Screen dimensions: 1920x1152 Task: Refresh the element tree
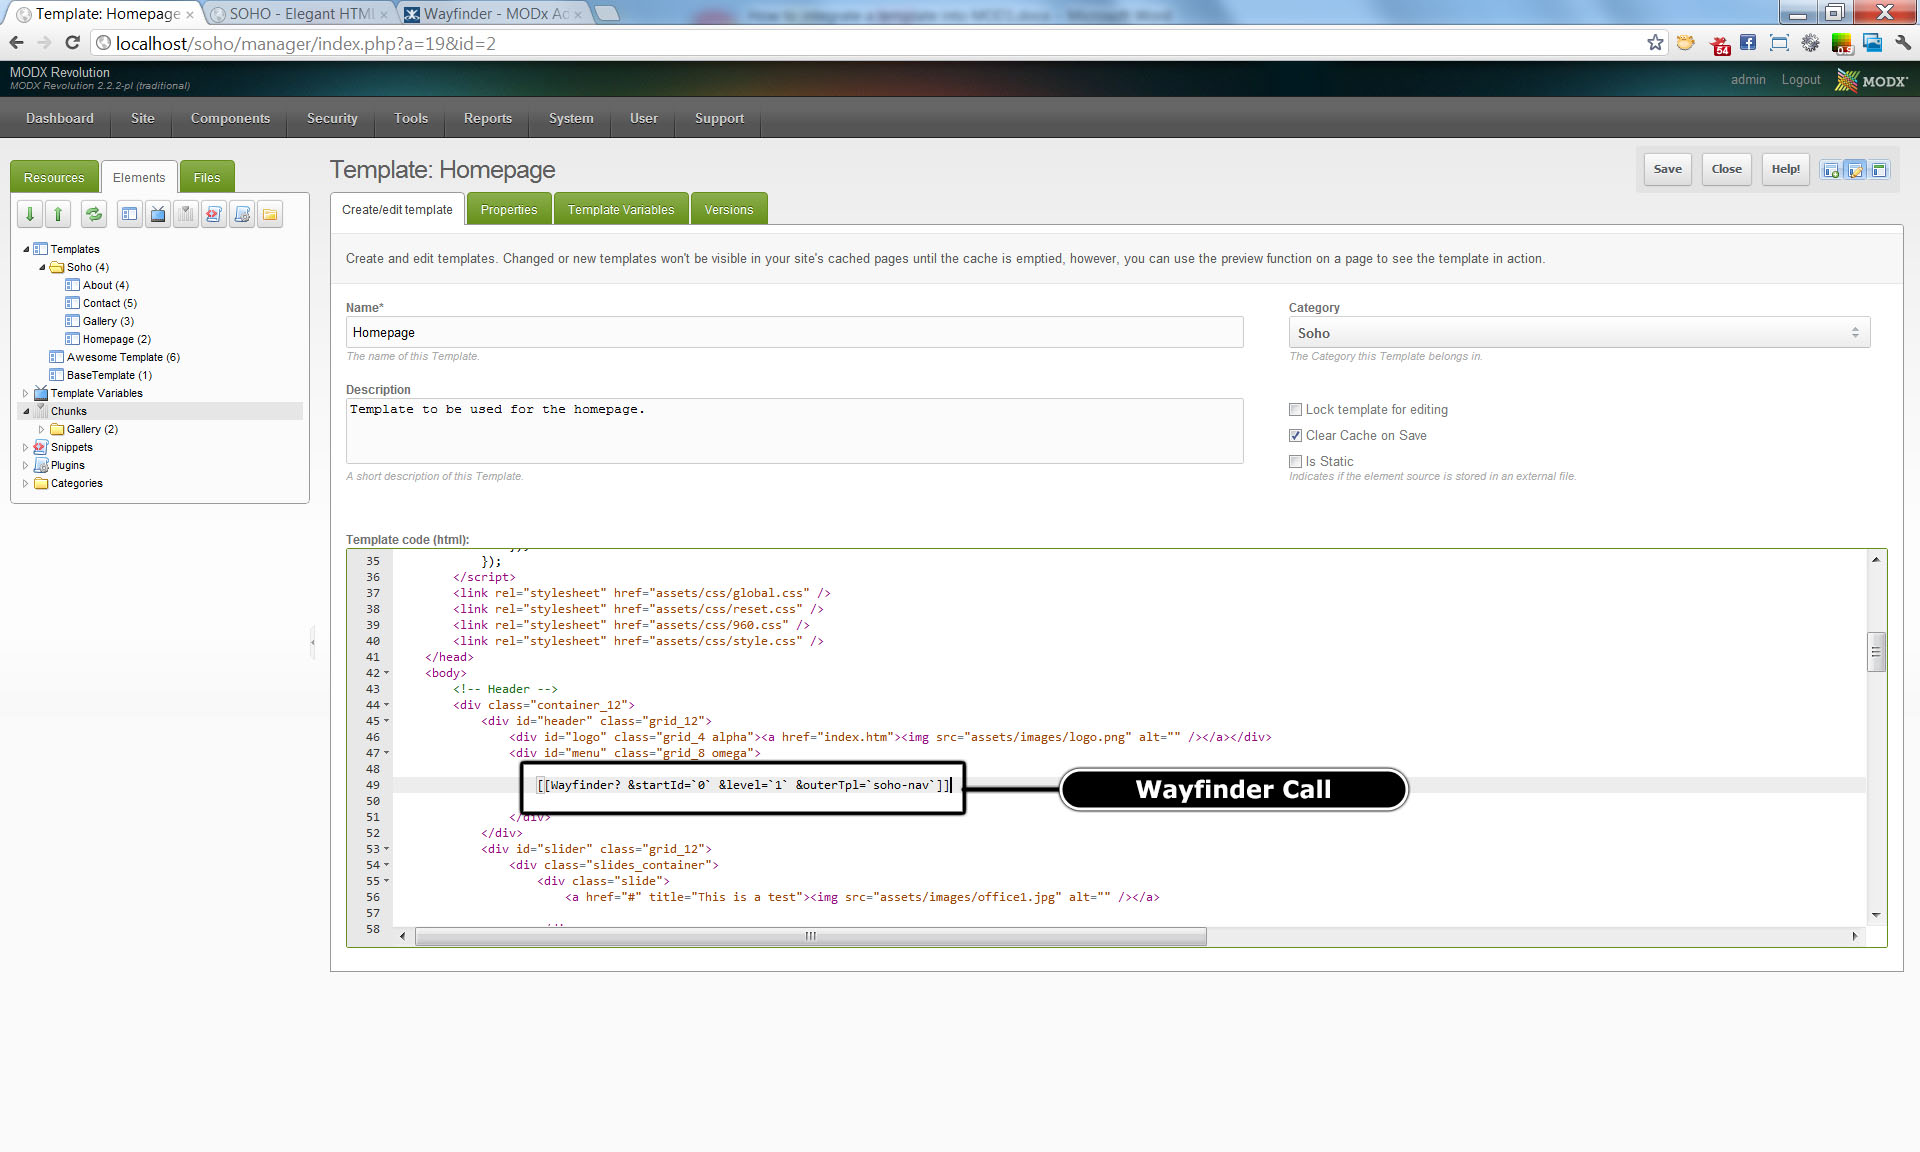pos(94,214)
